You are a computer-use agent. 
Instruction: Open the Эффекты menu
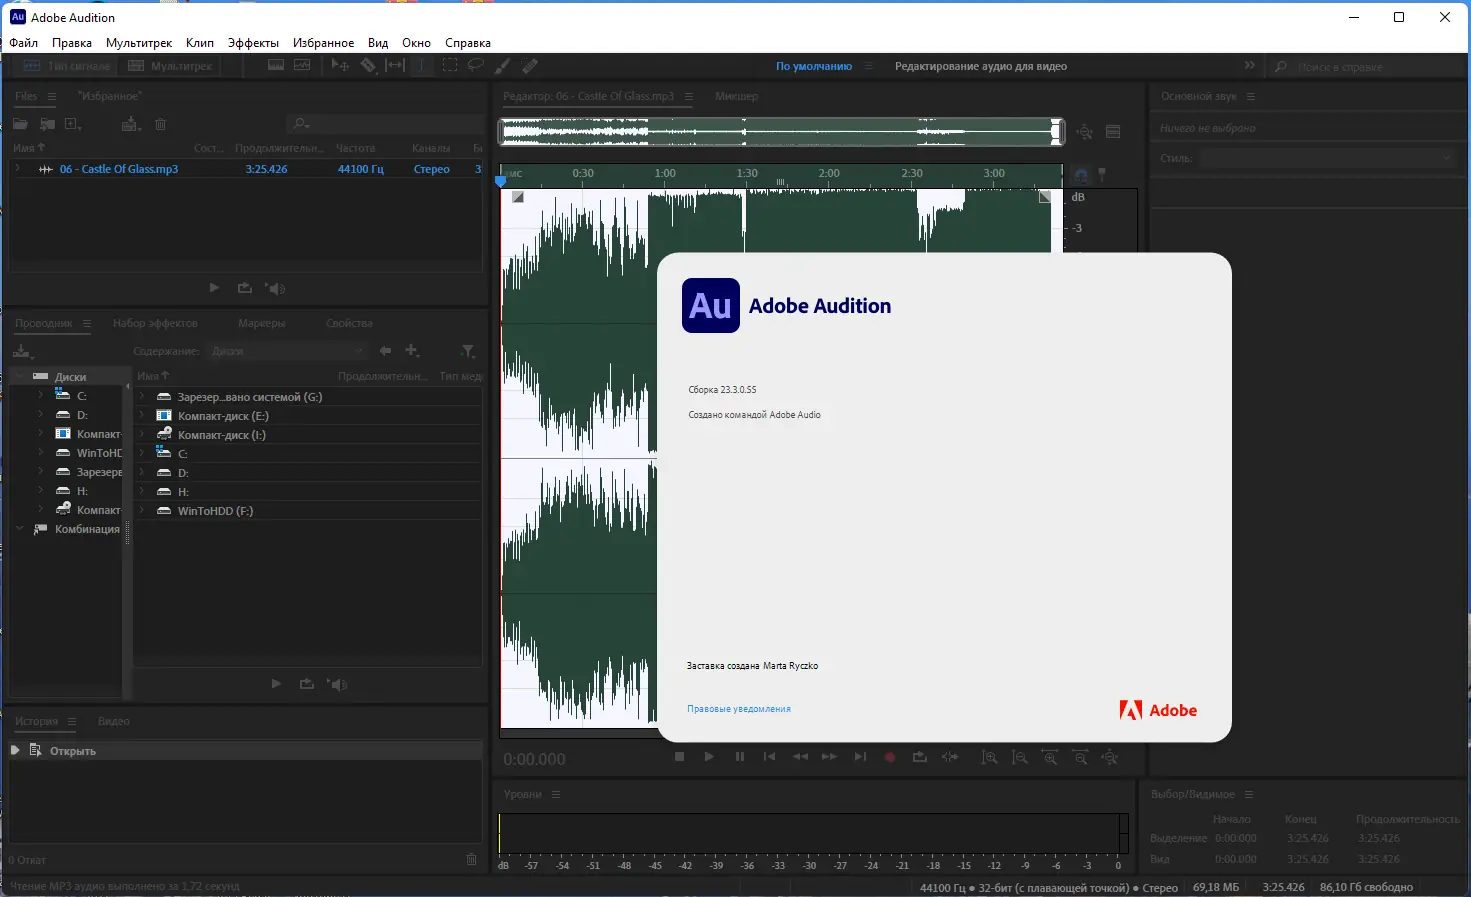click(254, 42)
